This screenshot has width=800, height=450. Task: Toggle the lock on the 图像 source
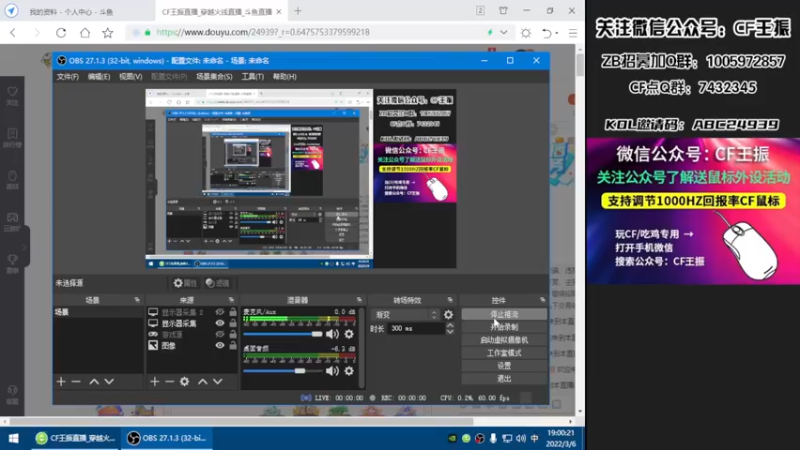coord(233,345)
